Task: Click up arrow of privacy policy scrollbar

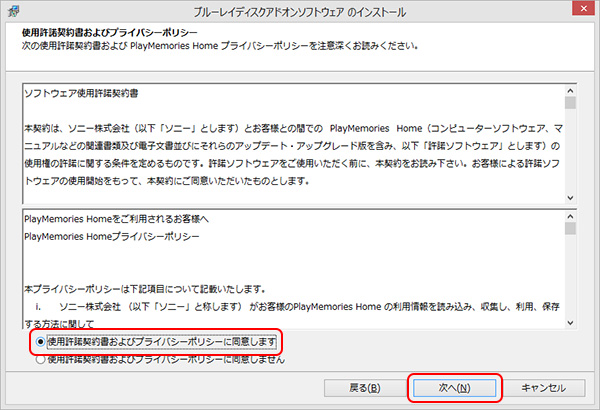Action: pos(570,215)
